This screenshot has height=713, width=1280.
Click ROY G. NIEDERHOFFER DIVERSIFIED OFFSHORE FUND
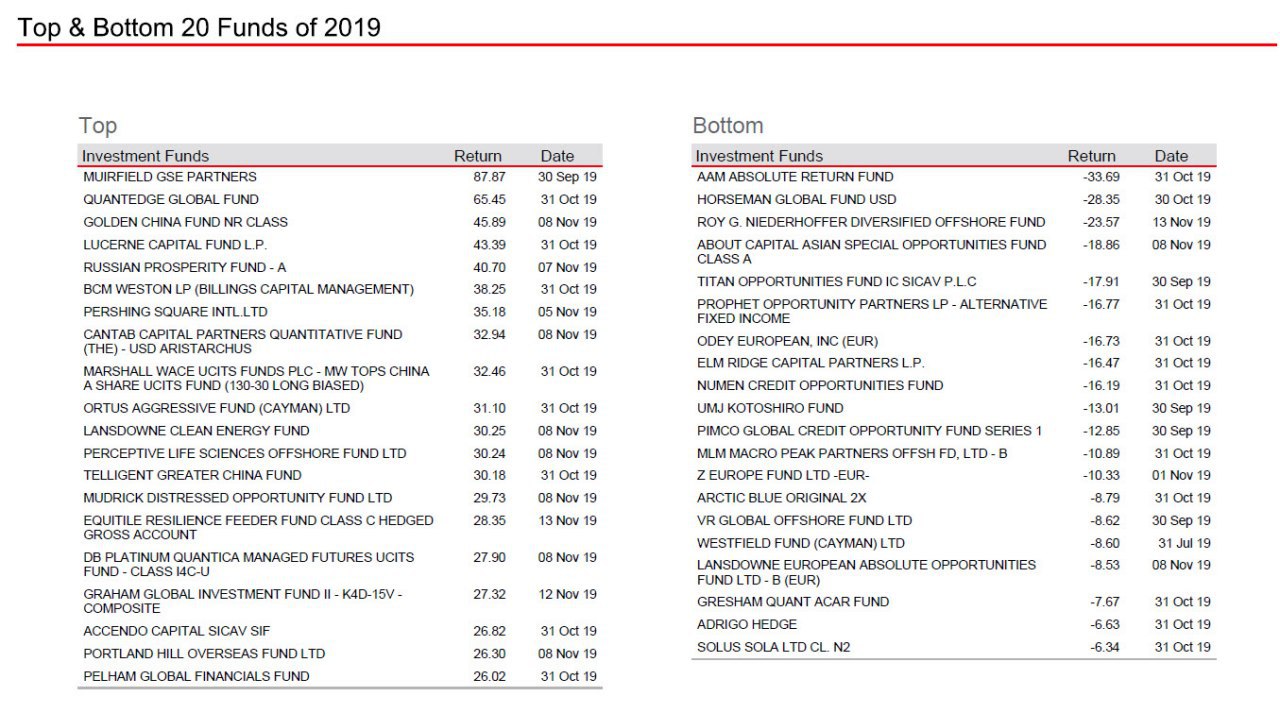click(x=871, y=222)
